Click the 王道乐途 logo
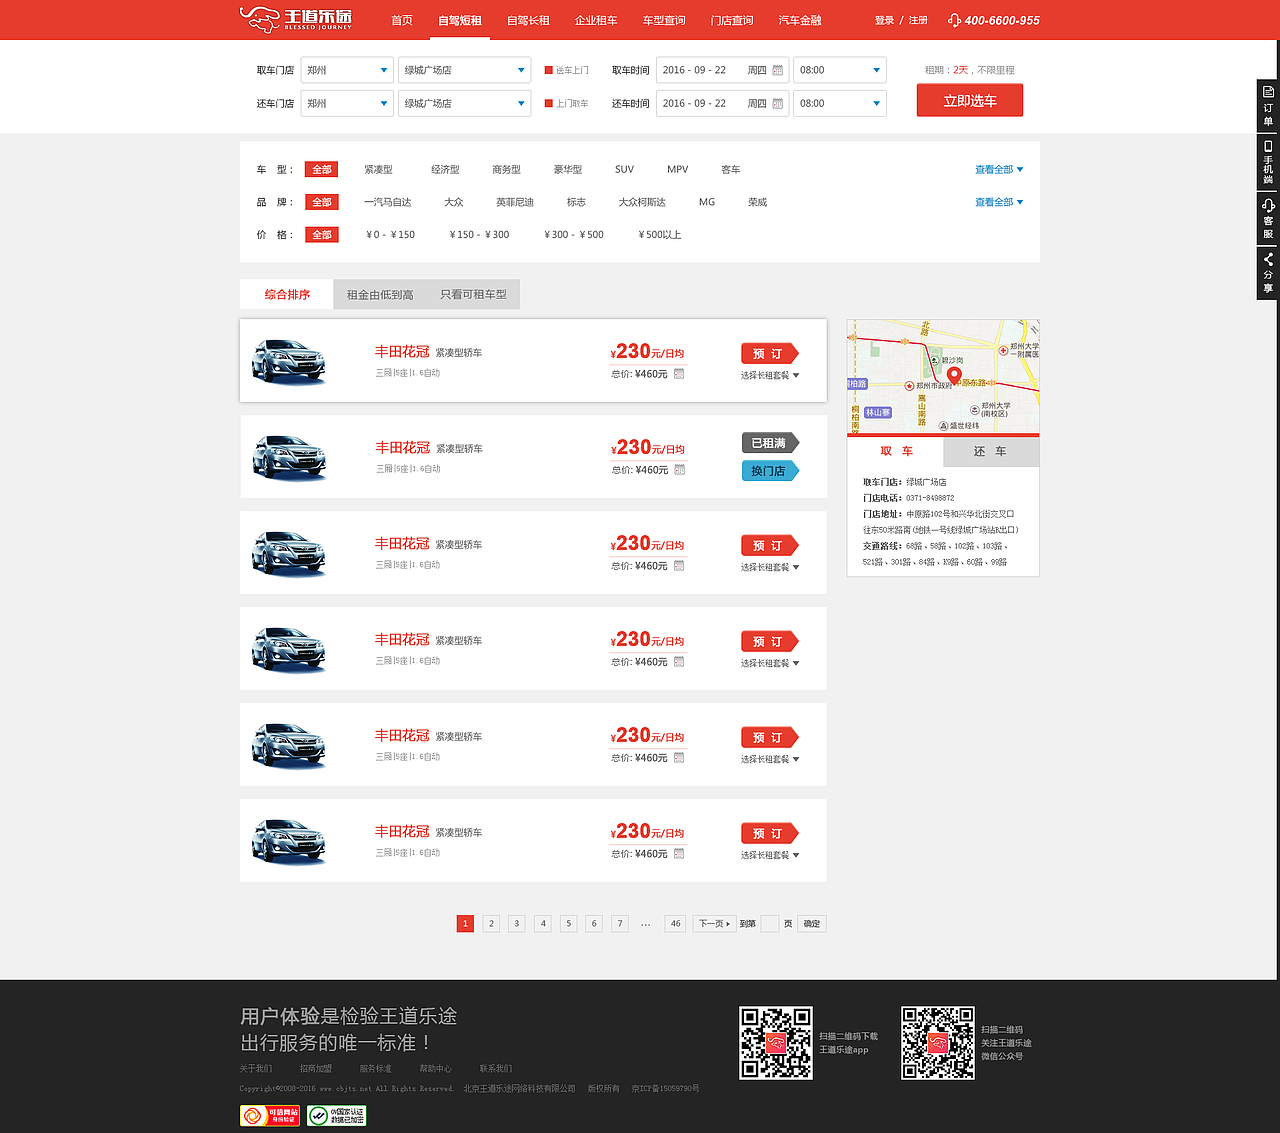The height and width of the screenshot is (1133, 1280). [x=296, y=19]
